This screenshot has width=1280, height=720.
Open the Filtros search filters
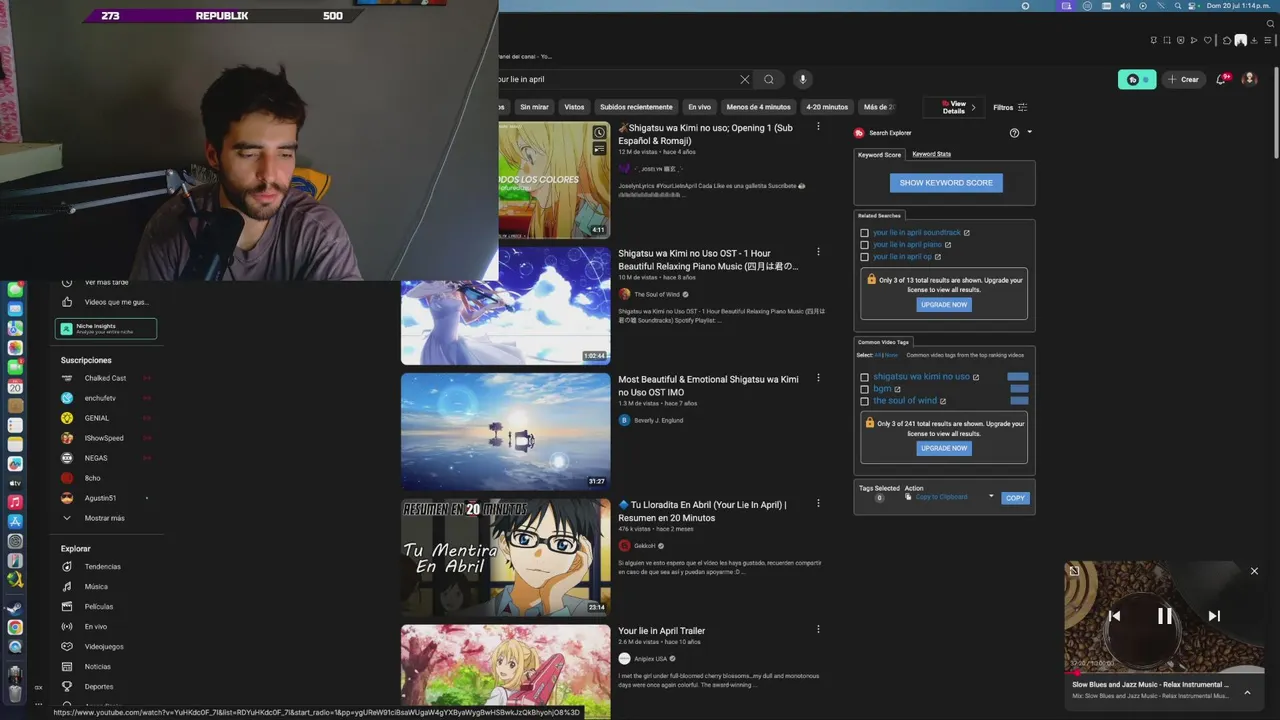pos(1010,107)
